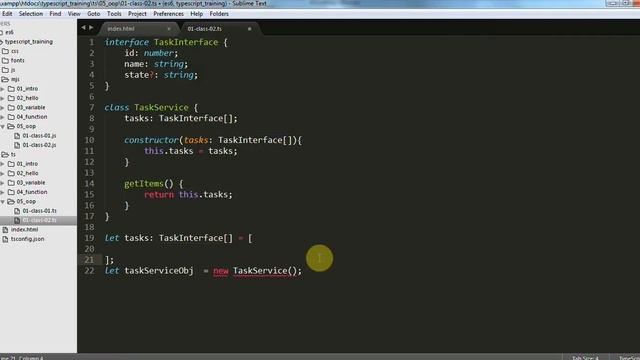The width and height of the screenshot is (640, 360).
Task: Select the mjs folder in sidebar
Action: [15, 79]
